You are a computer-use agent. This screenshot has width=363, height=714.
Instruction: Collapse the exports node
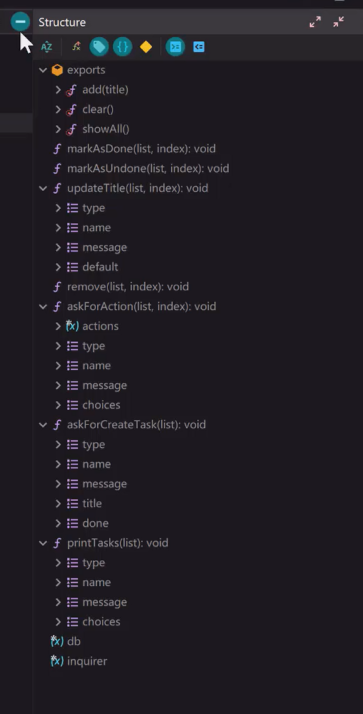(43, 70)
